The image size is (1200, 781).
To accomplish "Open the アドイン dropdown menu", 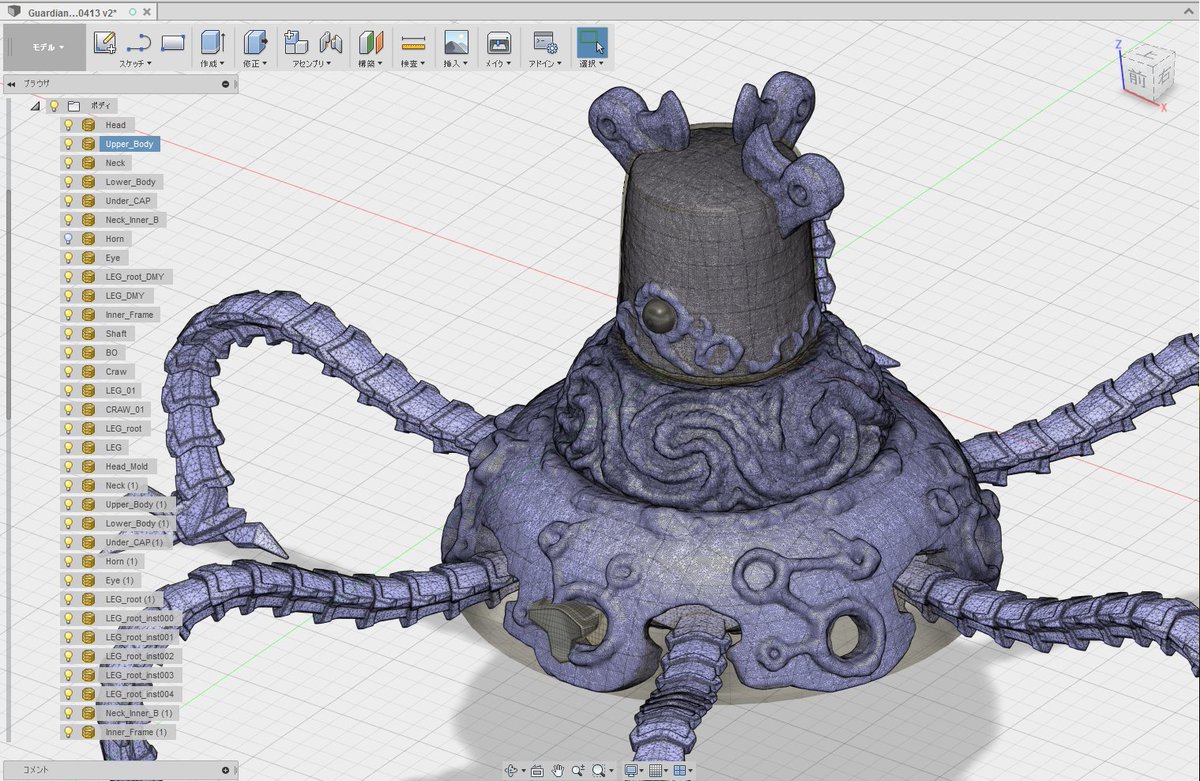I will (x=545, y=63).
